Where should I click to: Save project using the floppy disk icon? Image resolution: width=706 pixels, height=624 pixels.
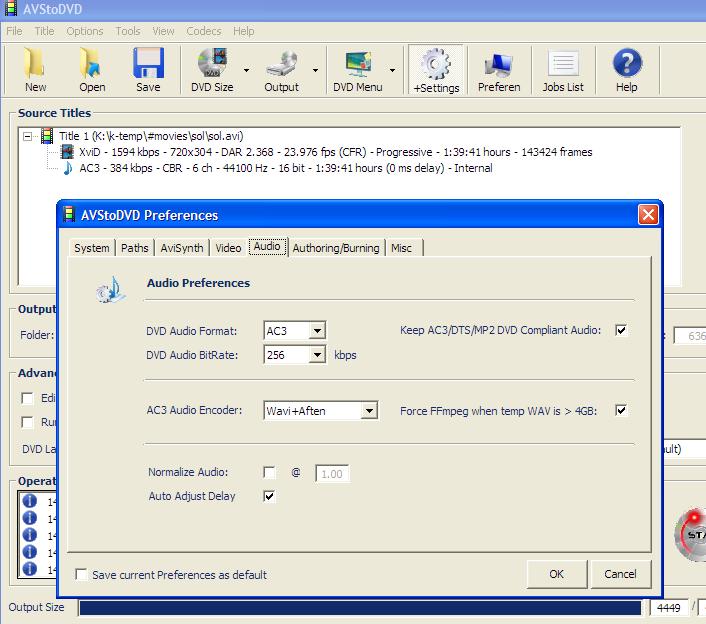tap(148, 63)
